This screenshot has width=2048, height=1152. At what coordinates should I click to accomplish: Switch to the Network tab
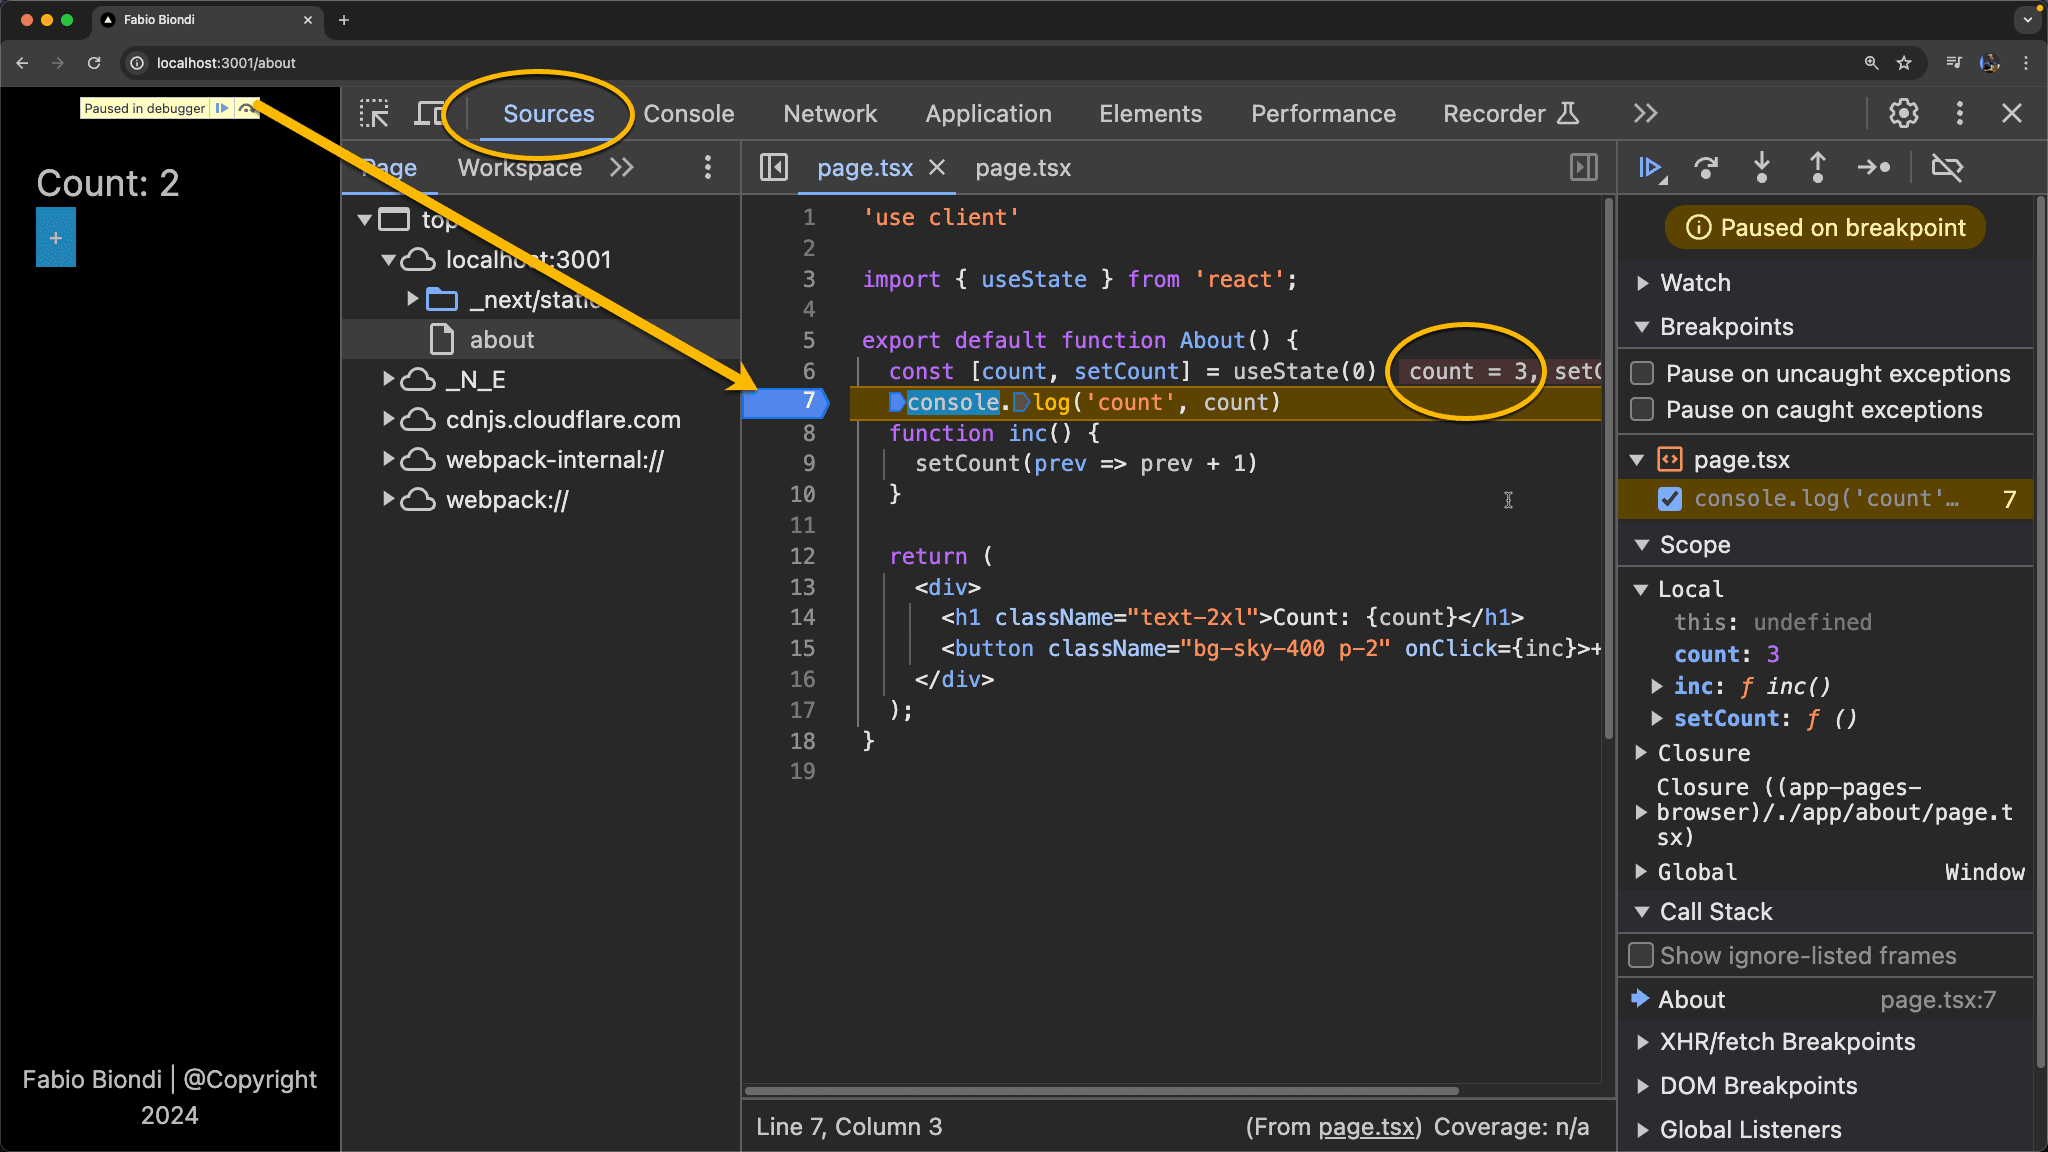click(x=831, y=113)
